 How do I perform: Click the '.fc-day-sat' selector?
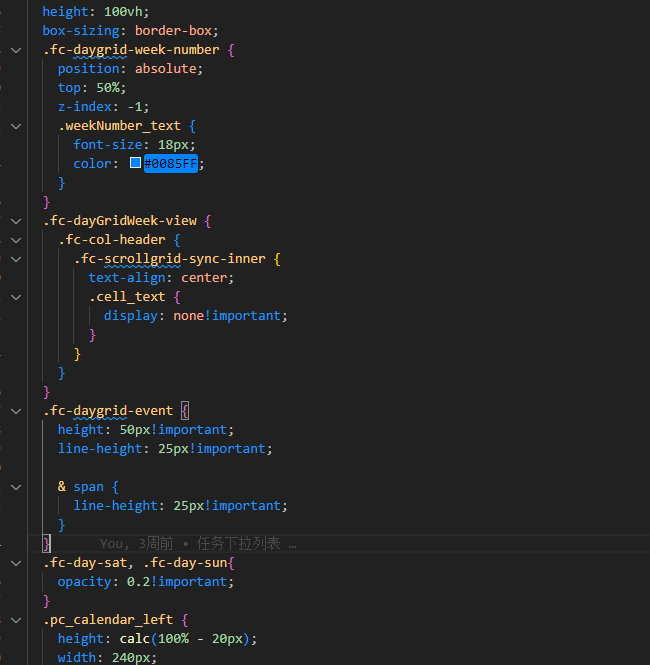tap(85, 563)
